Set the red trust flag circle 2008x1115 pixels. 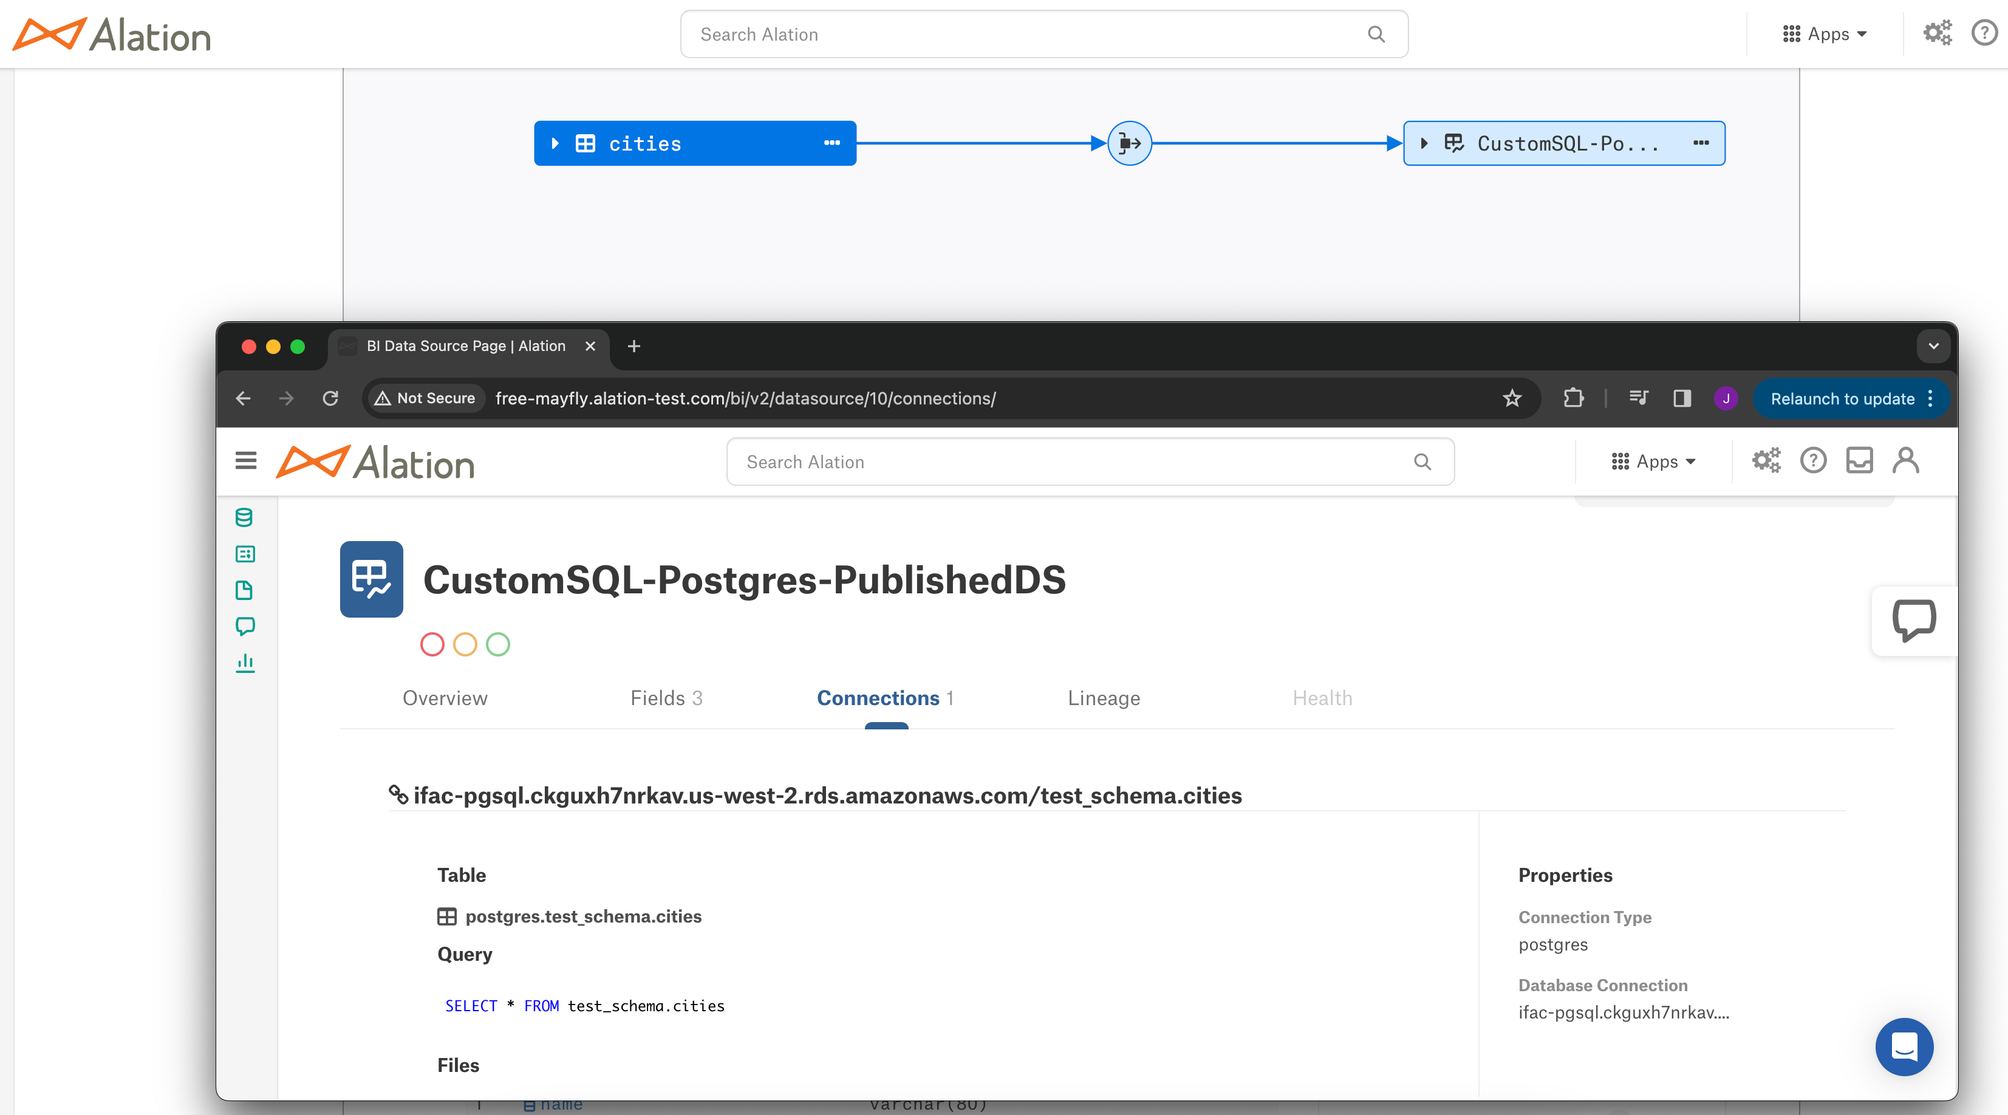coord(432,644)
